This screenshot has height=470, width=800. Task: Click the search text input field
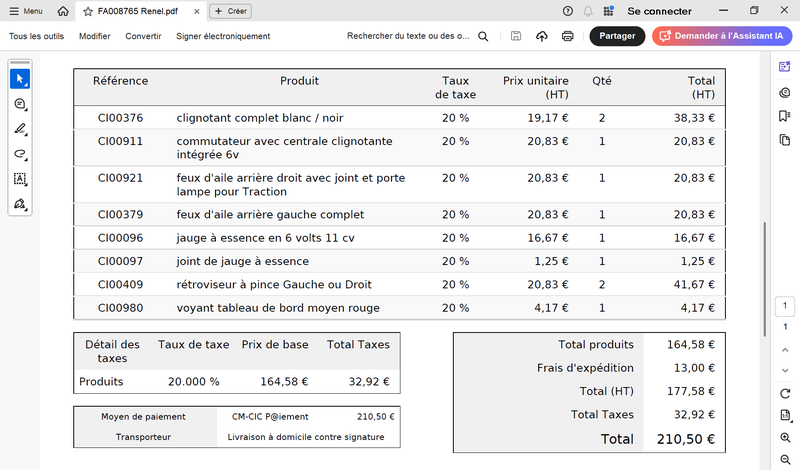tap(408, 36)
